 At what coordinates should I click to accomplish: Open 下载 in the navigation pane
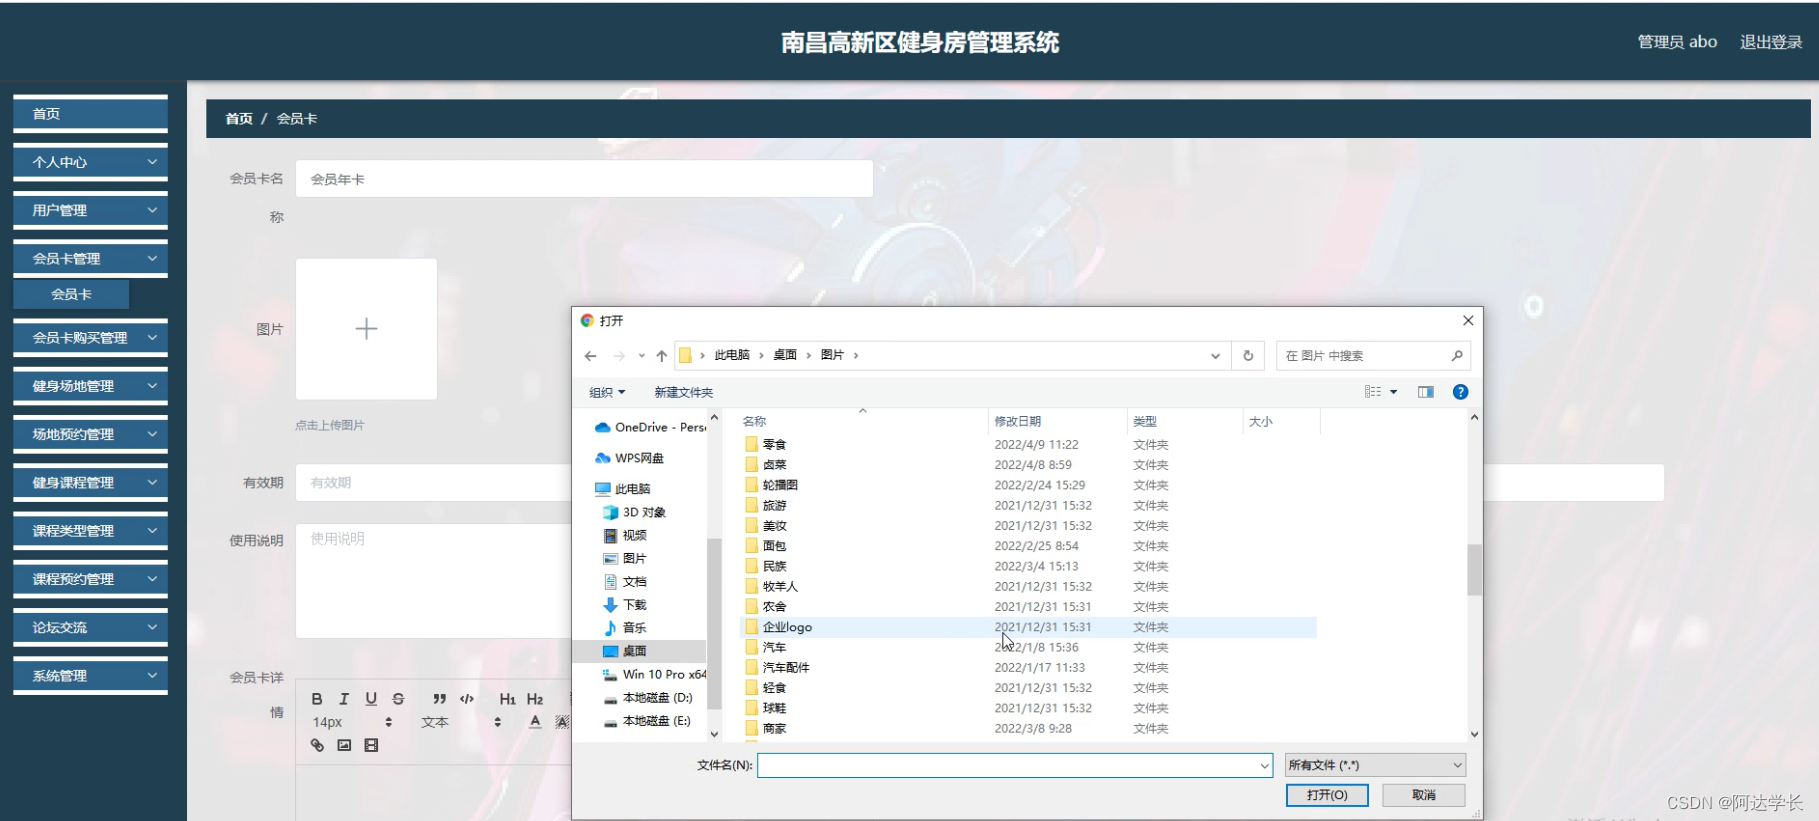coord(625,605)
